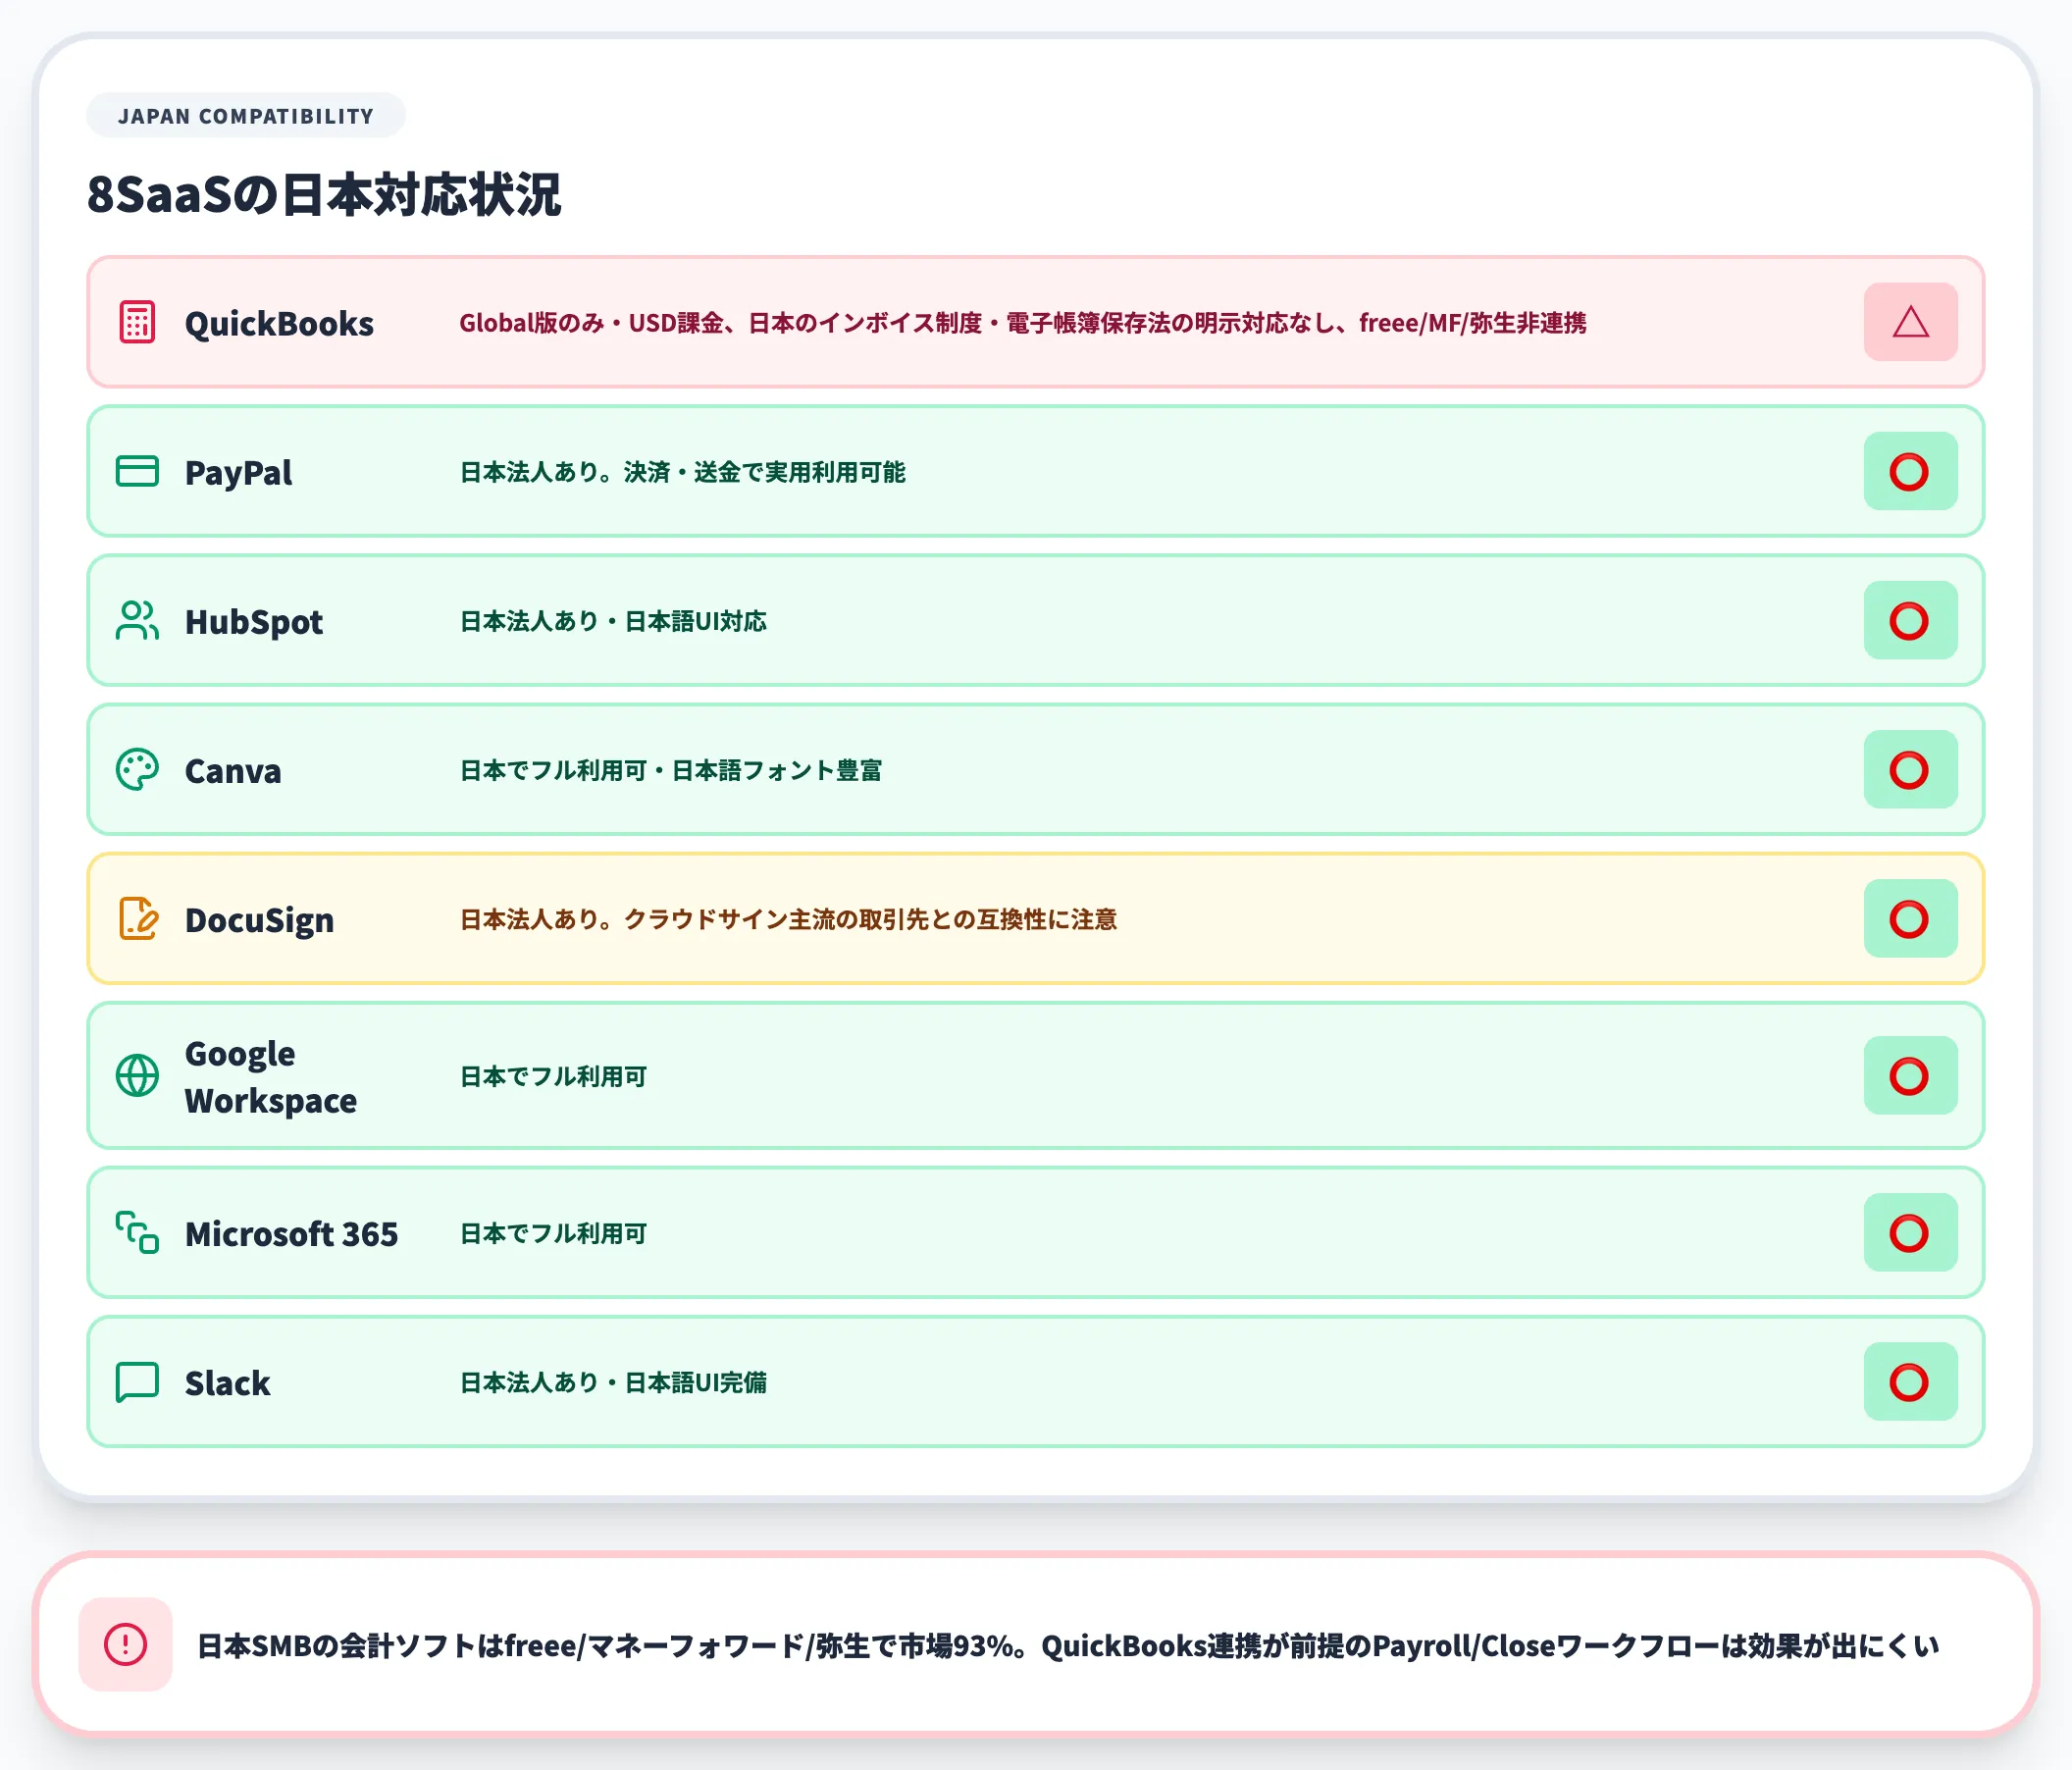Image resolution: width=2072 pixels, height=1770 pixels.
Task: Click the PayPal circle status badge
Action: click(x=1910, y=471)
